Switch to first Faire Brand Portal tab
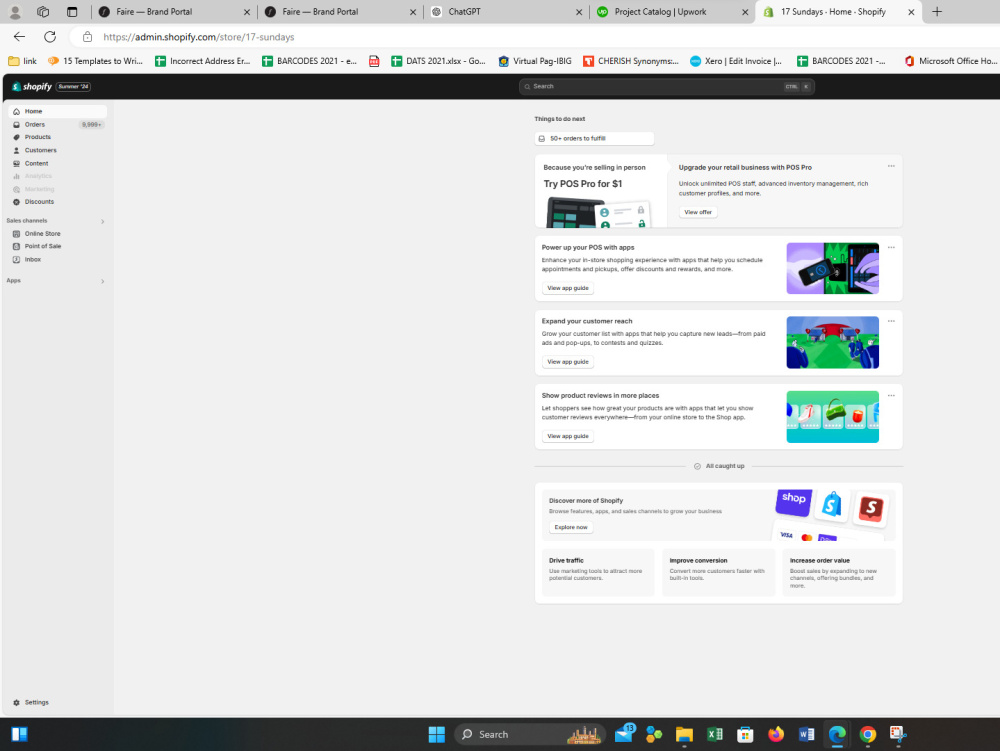 [x=174, y=11]
